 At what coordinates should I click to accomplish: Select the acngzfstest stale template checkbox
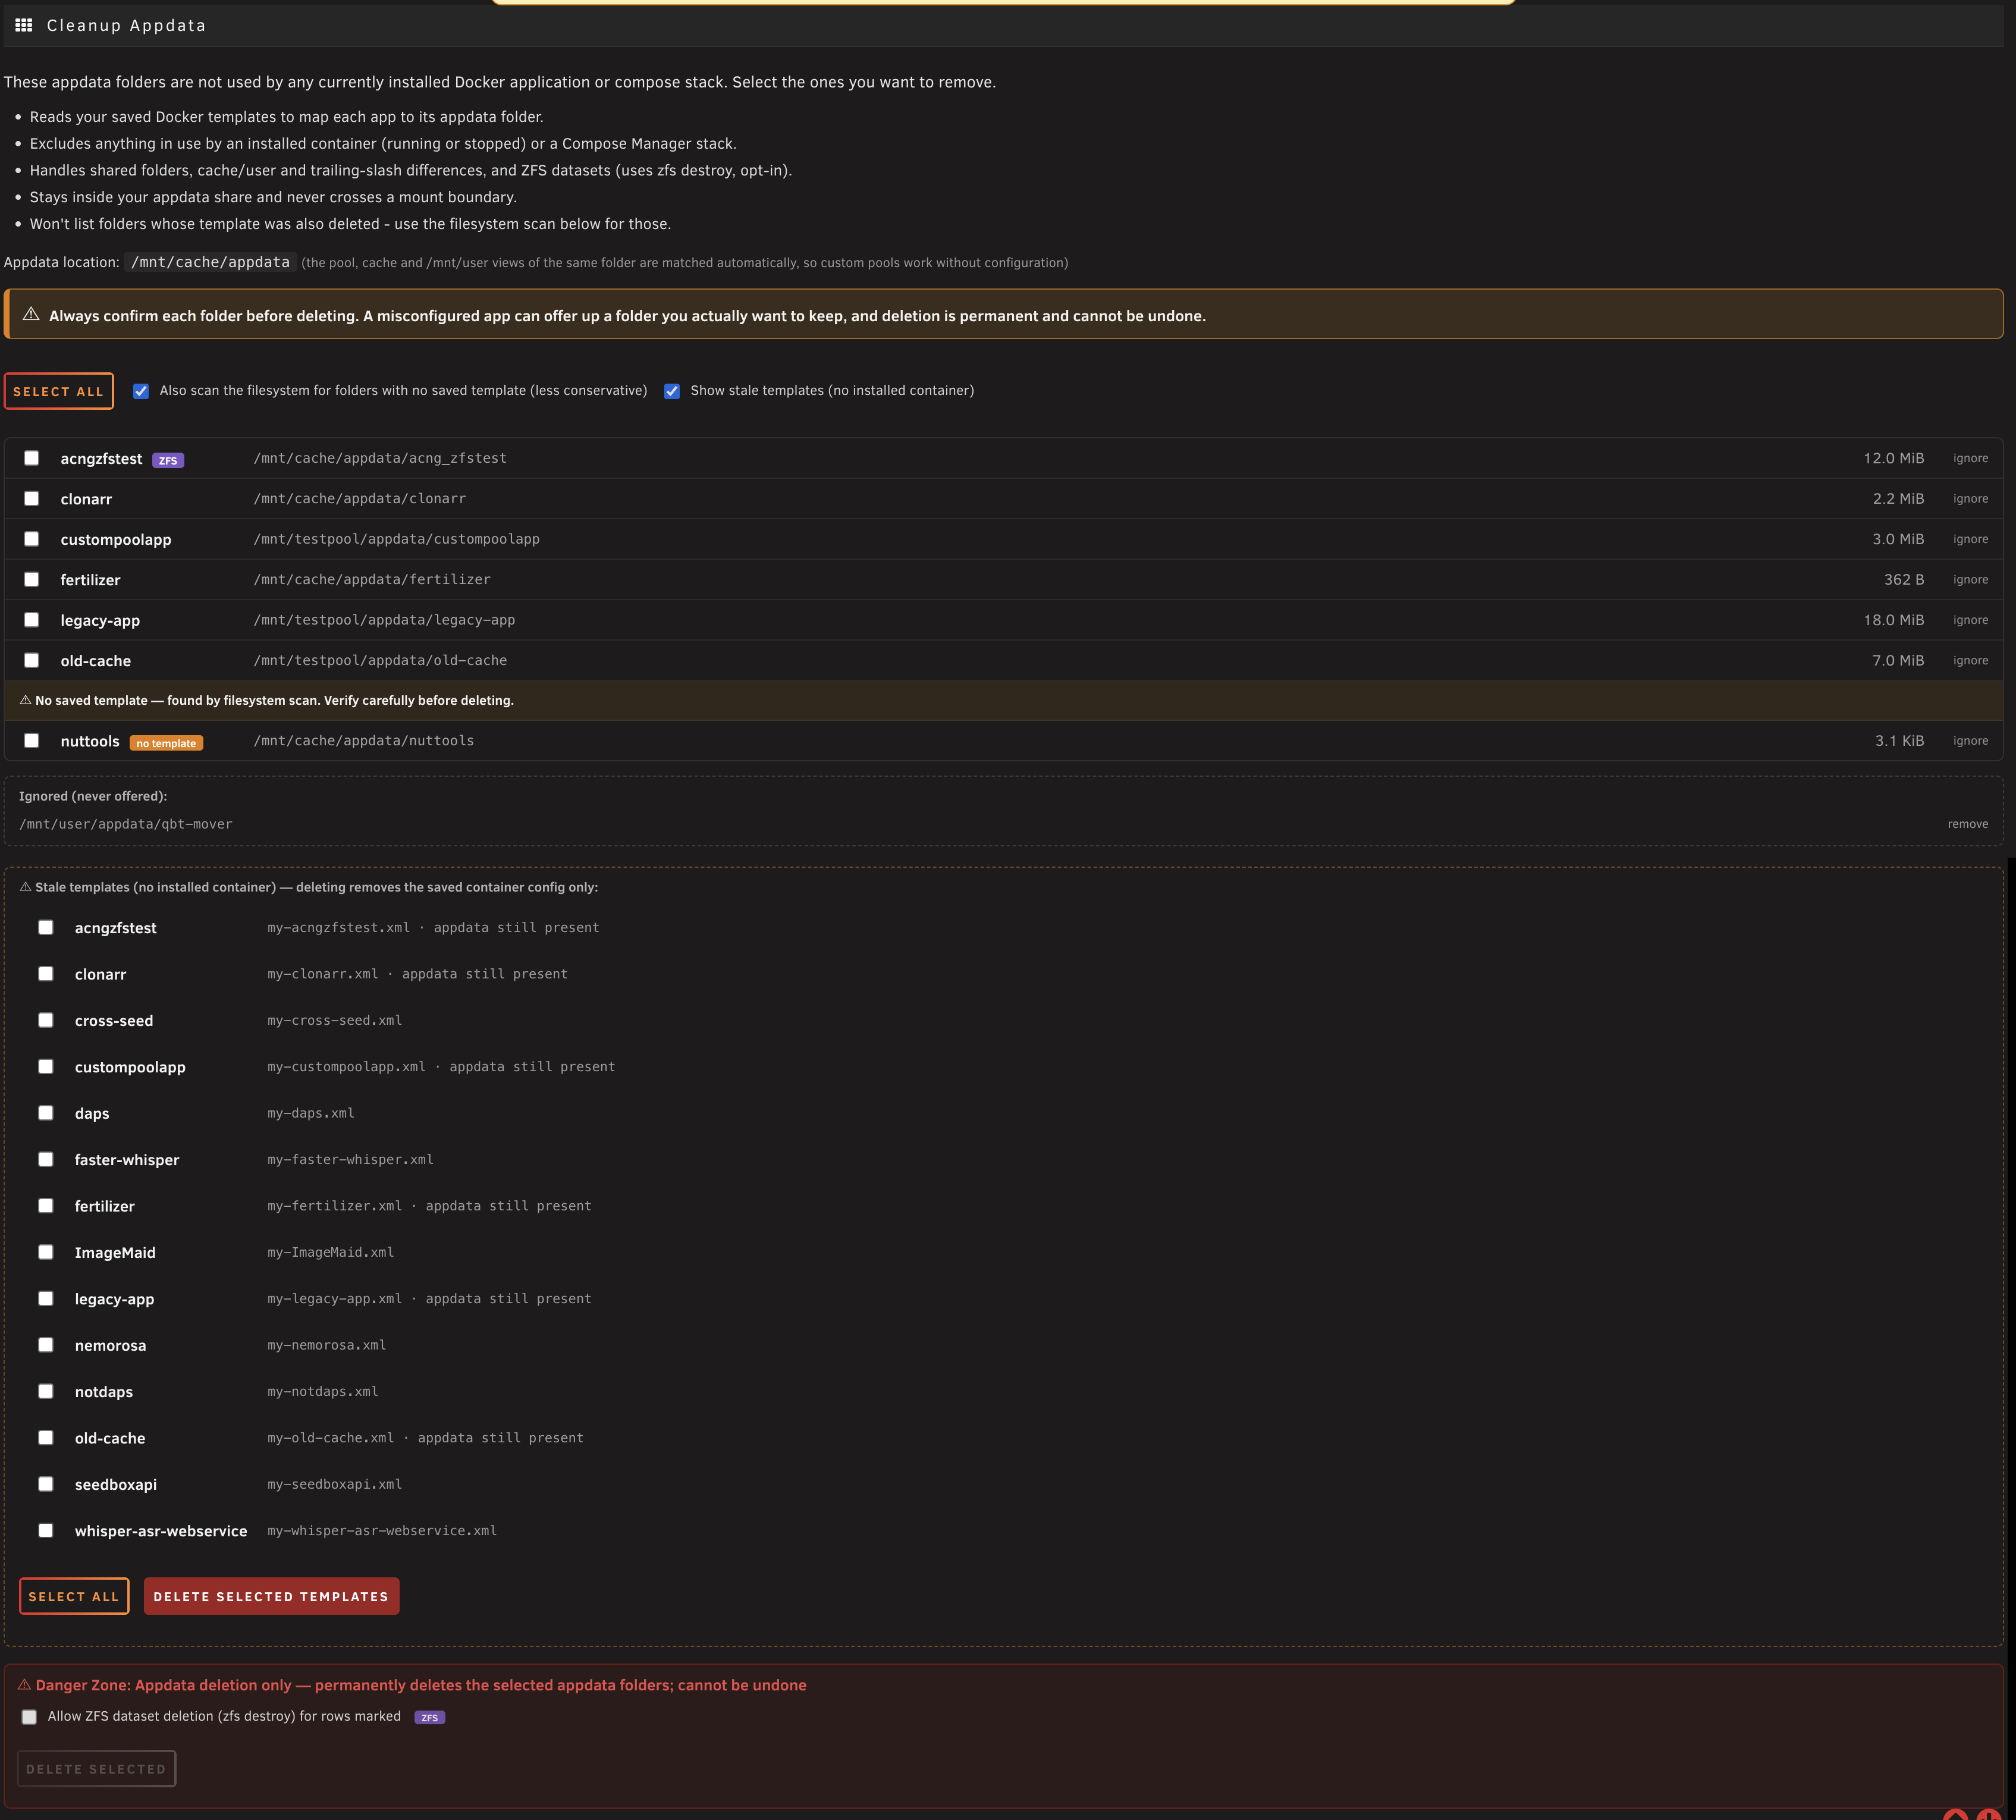coord(46,927)
